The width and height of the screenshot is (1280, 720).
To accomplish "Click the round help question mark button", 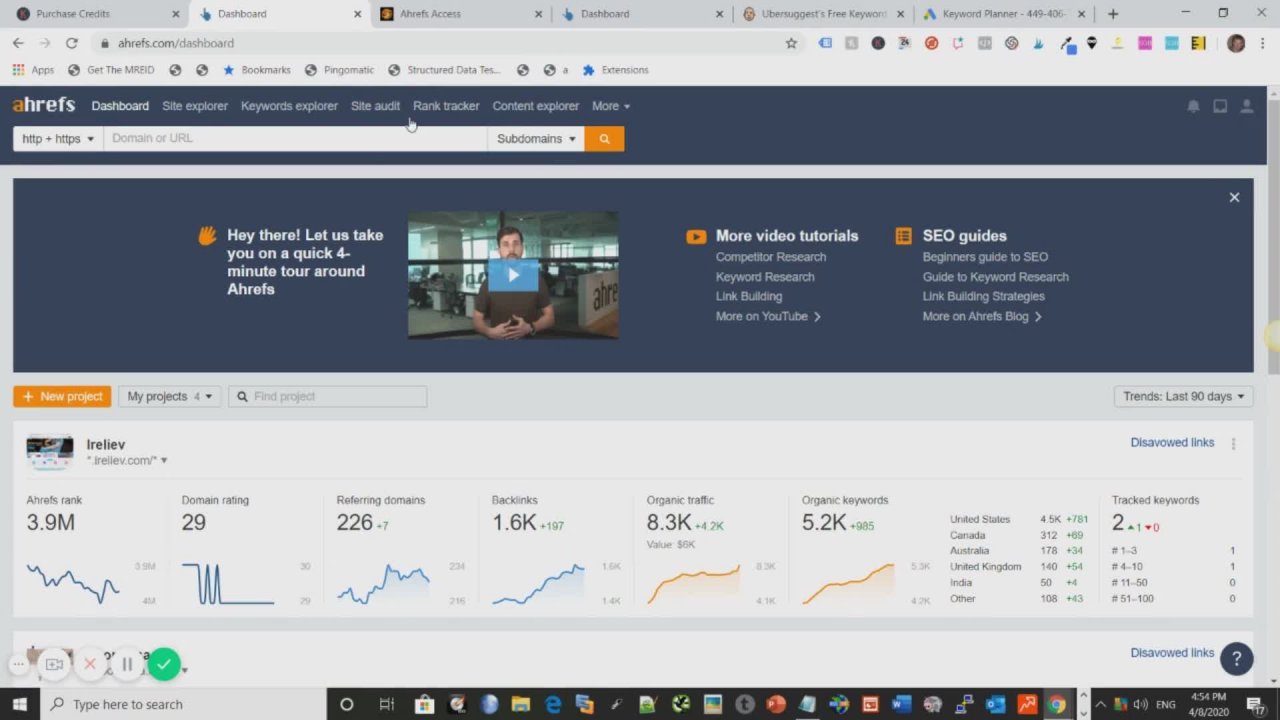I will (1237, 658).
